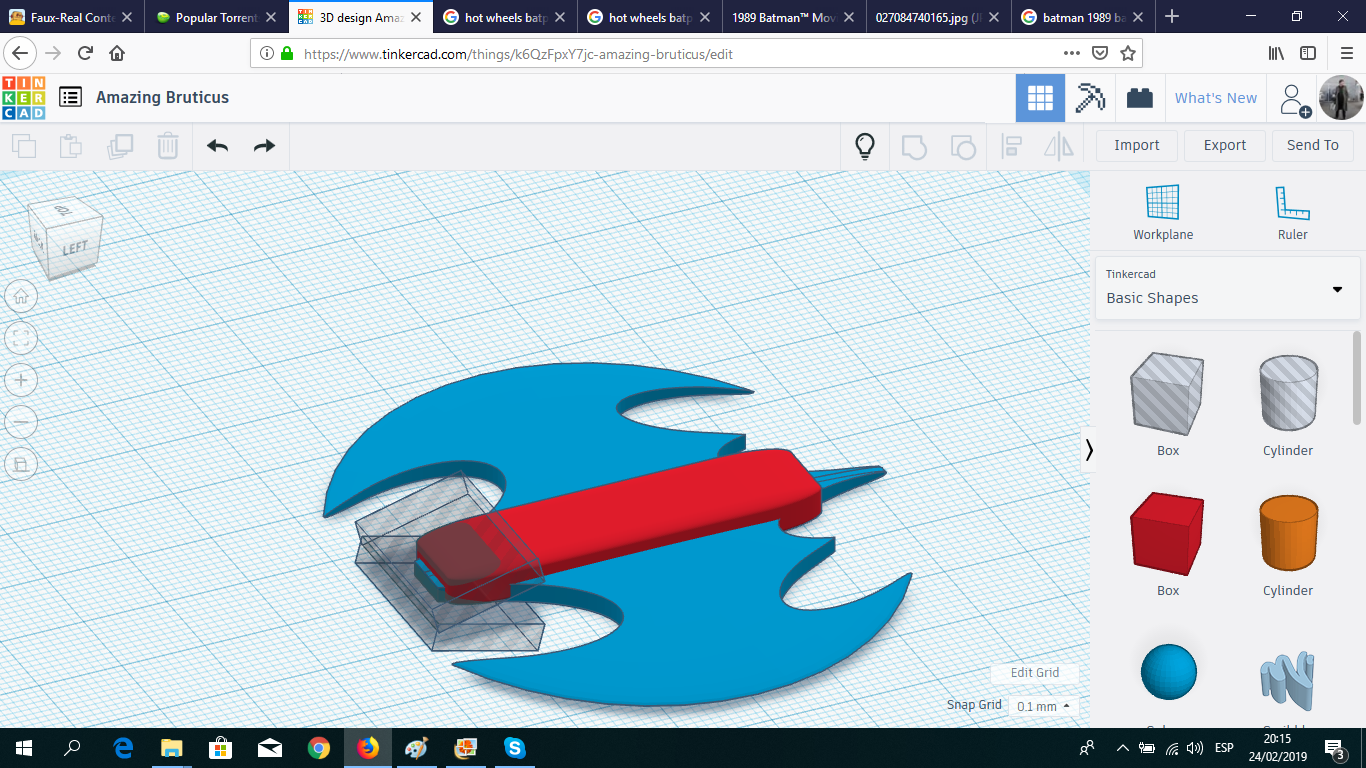Pick the blue Sphere shape
The image size is (1366, 768).
pos(1168,672)
